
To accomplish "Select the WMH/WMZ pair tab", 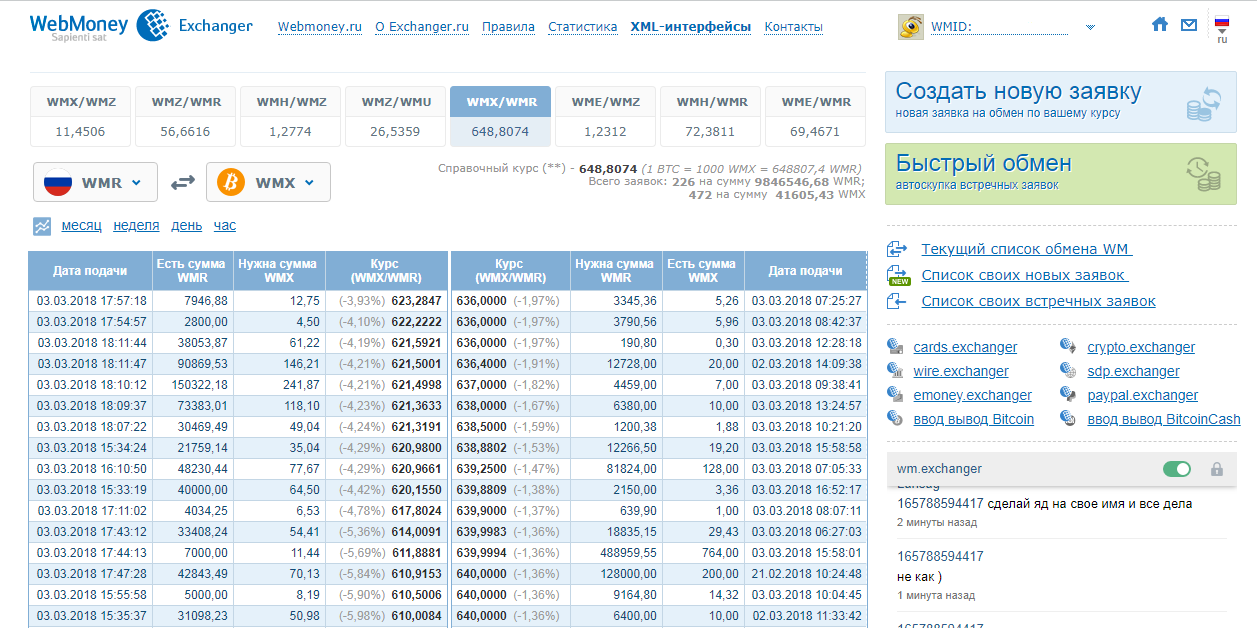I will (x=290, y=116).
